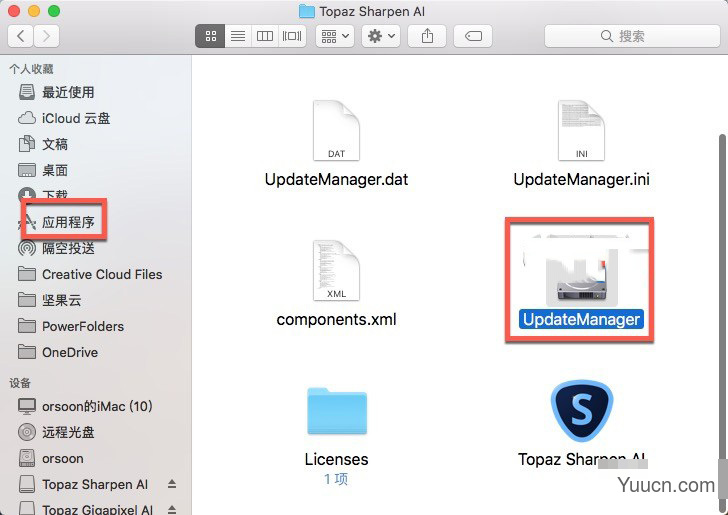Go forward in Finder navigation
This screenshot has height=515, width=728.
tap(46, 36)
